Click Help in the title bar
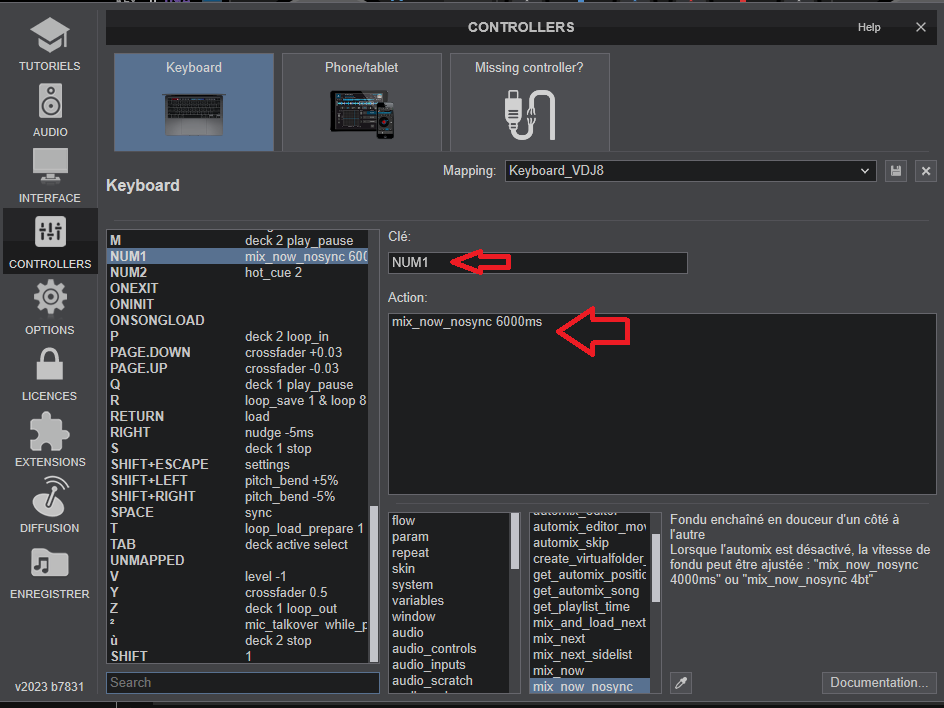The width and height of the screenshot is (944, 708). 869,27
